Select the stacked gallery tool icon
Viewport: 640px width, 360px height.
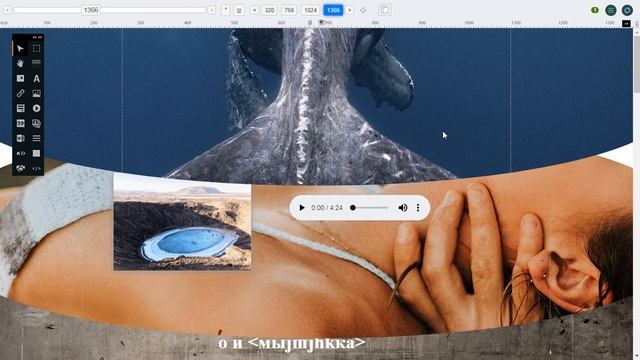(x=36, y=123)
